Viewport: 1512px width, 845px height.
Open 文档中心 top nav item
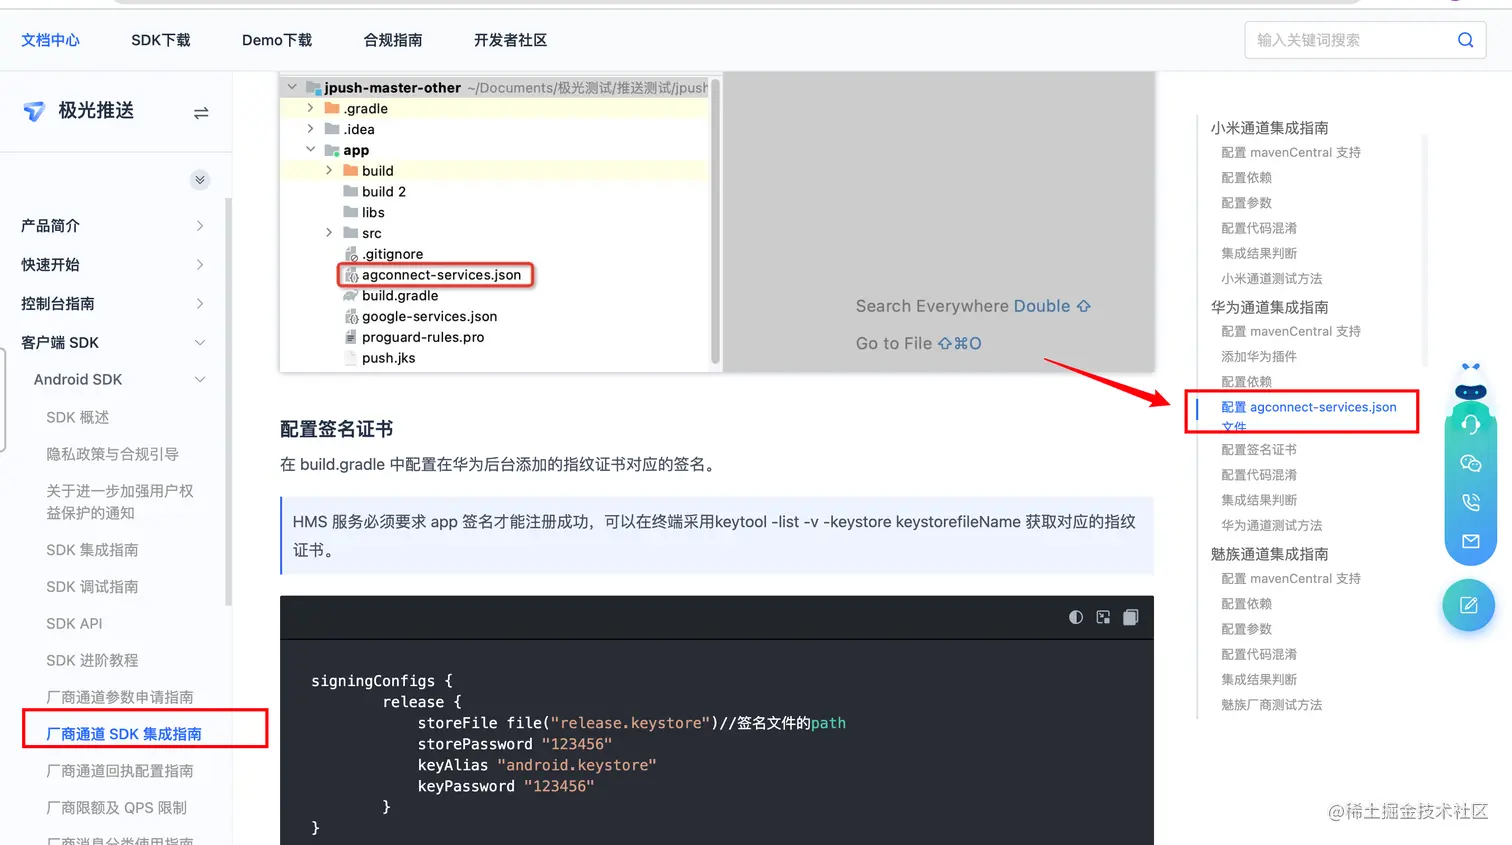[x=50, y=40]
